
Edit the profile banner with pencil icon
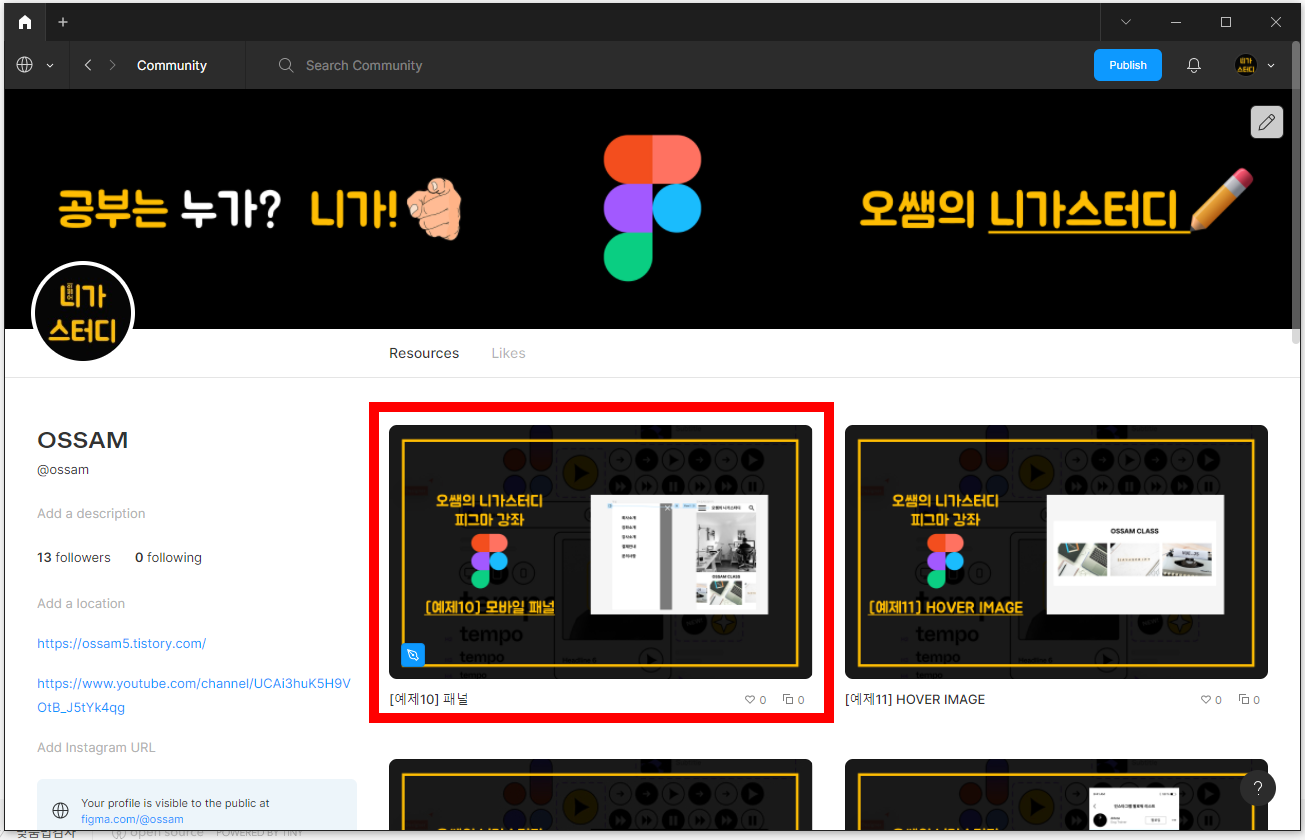click(1267, 122)
